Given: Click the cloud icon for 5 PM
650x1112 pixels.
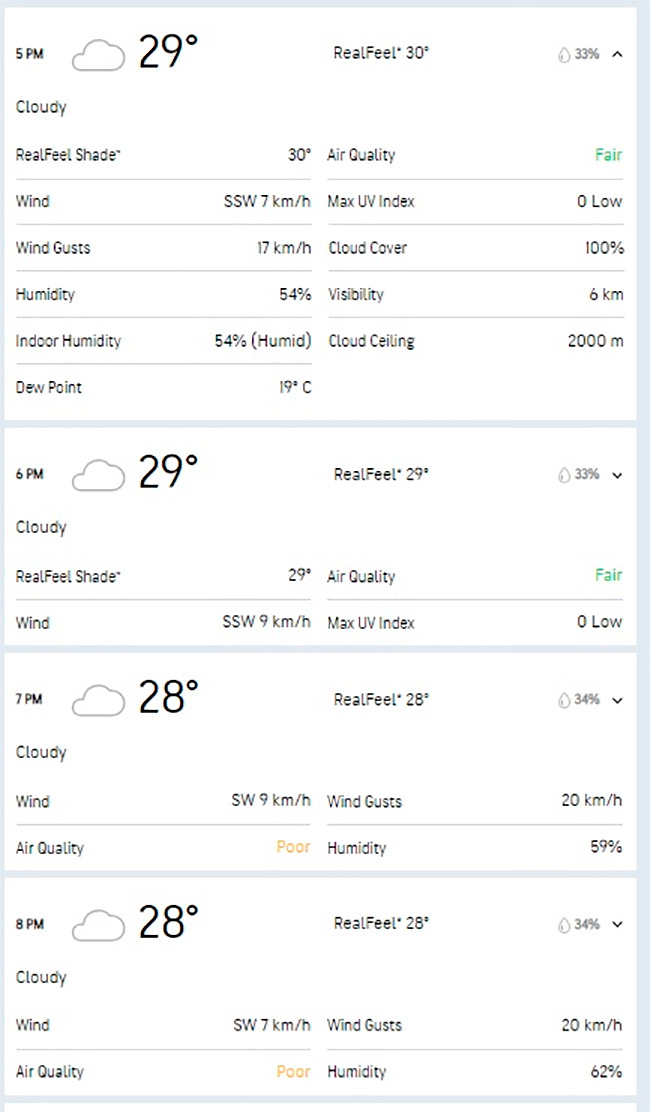Looking at the screenshot, I should (x=99, y=55).
